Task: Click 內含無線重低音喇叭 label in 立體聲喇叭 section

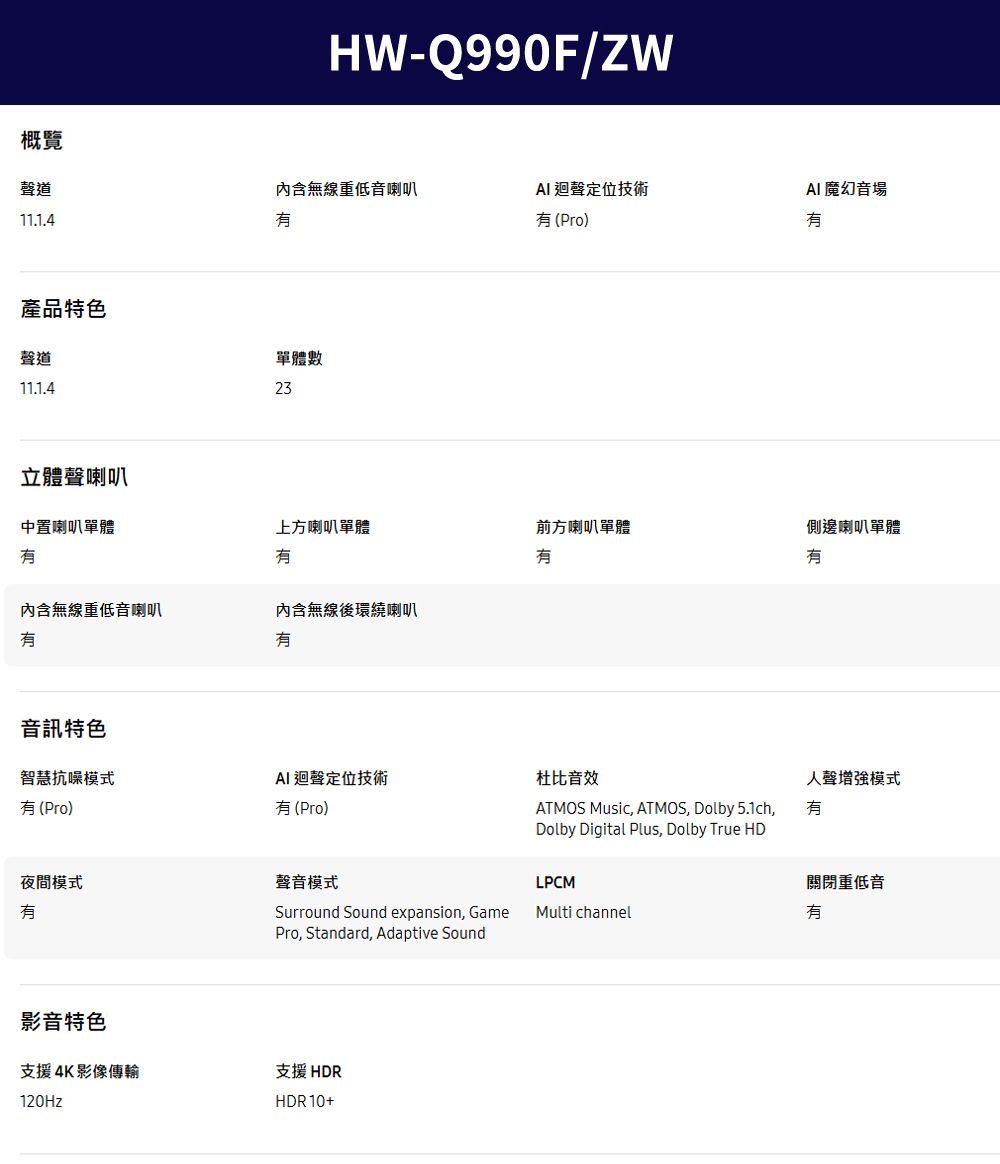Action: [91, 610]
